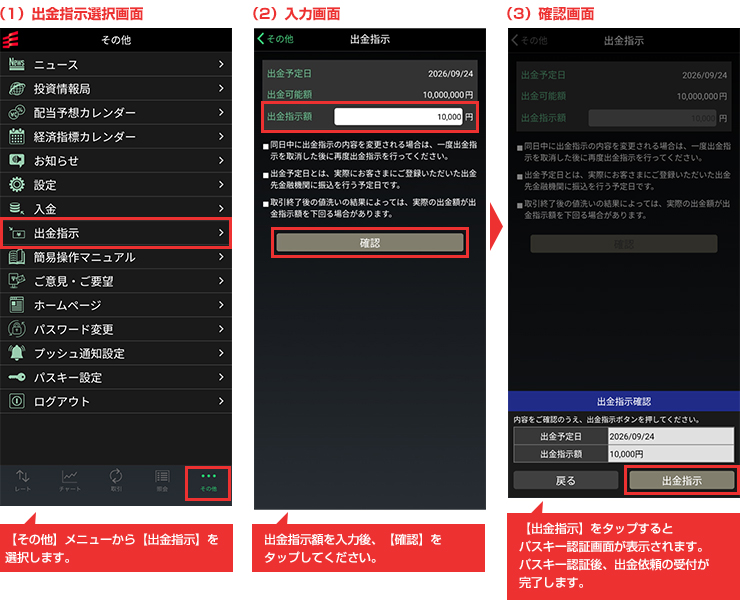Expand the ログアウト row chevron
The height and width of the screenshot is (612, 740).
[221, 401]
